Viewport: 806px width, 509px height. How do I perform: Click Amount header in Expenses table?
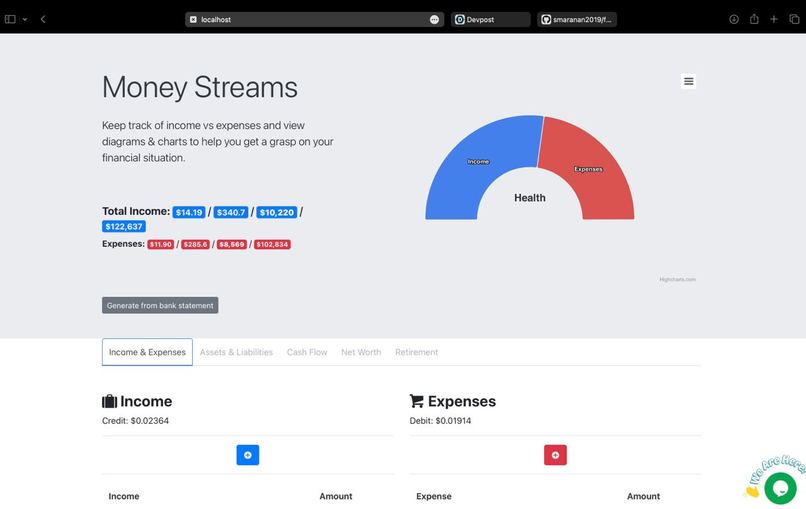[x=643, y=496]
